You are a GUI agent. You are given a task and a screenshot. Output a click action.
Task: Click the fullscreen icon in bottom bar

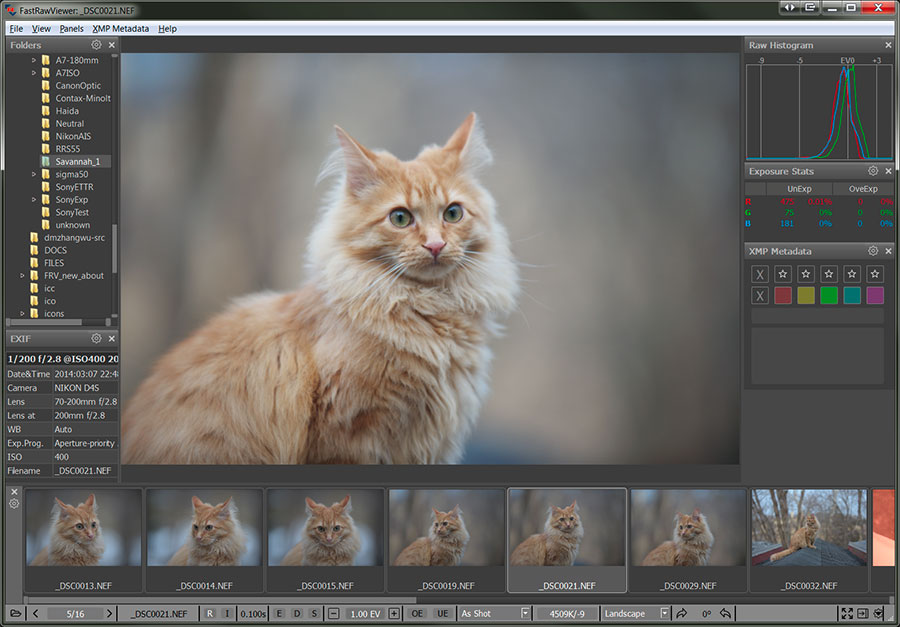click(846, 613)
